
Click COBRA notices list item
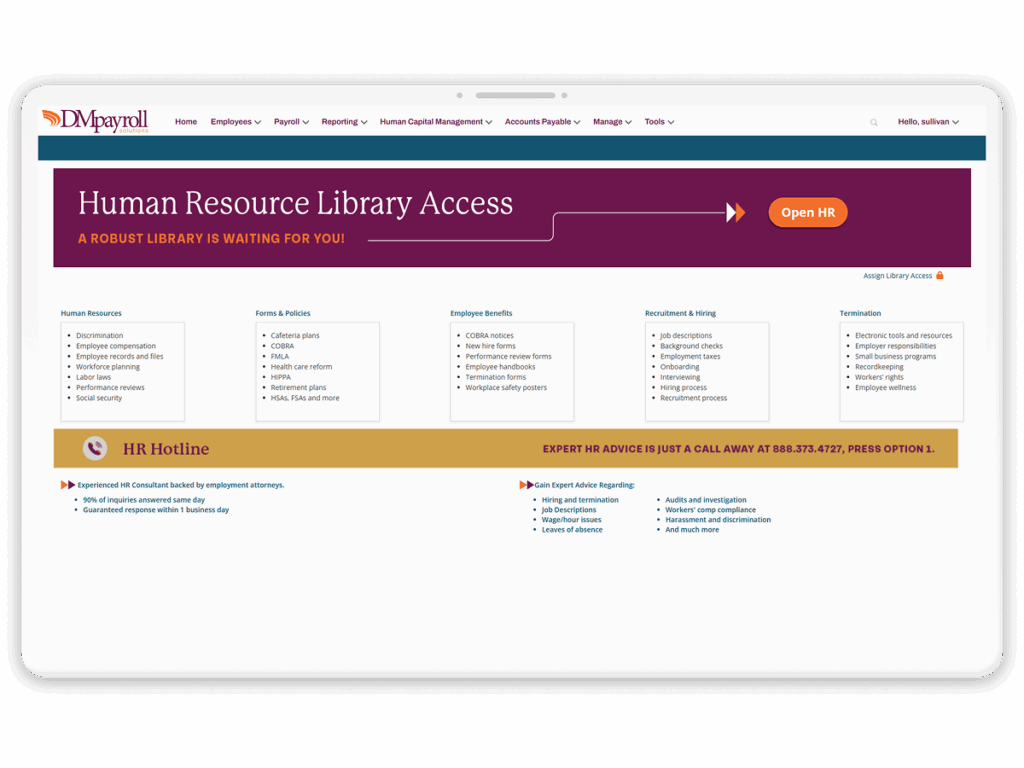click(x=489, y=336)
